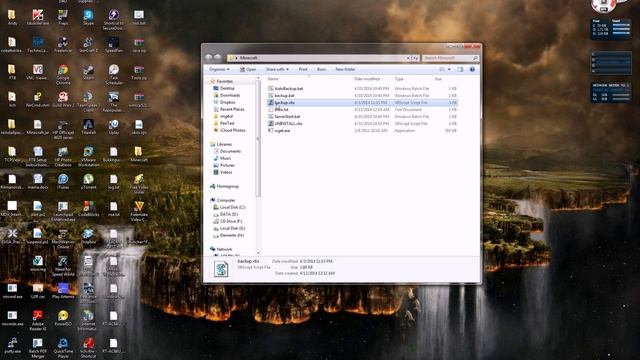Launch CodeBlocks from the desktop

coord(89,209)
